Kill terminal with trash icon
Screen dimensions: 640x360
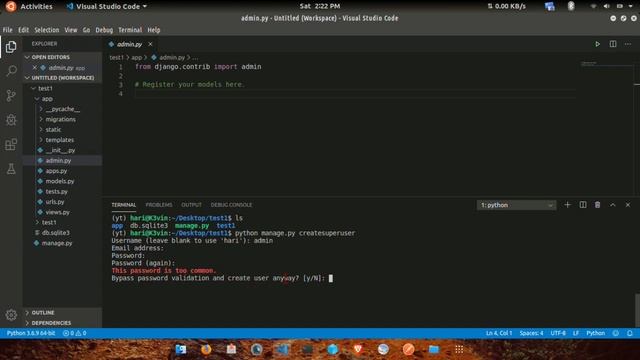(598, 205)
